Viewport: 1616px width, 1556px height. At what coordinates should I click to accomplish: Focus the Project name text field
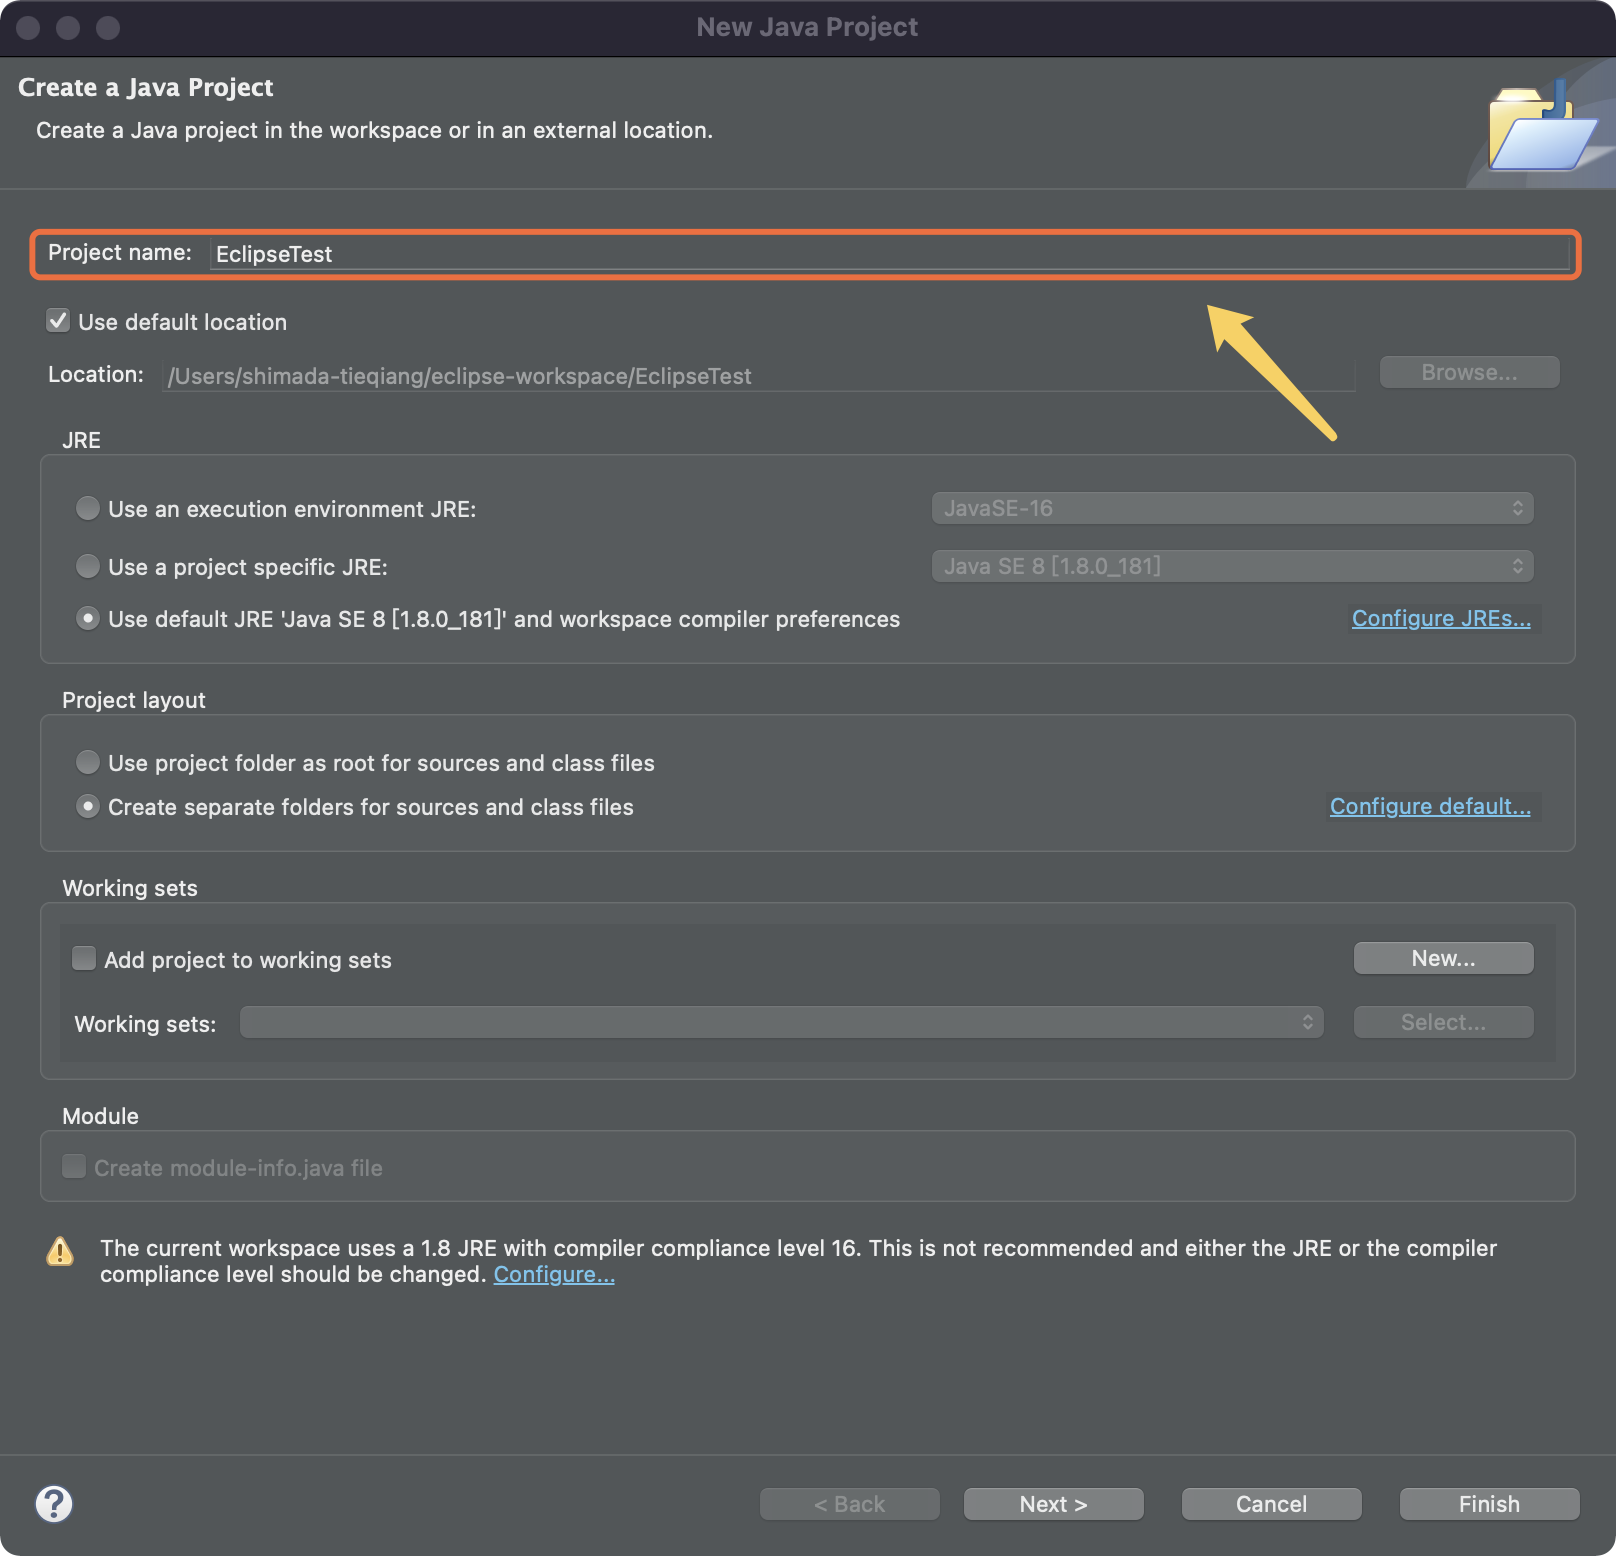point(890,254)
